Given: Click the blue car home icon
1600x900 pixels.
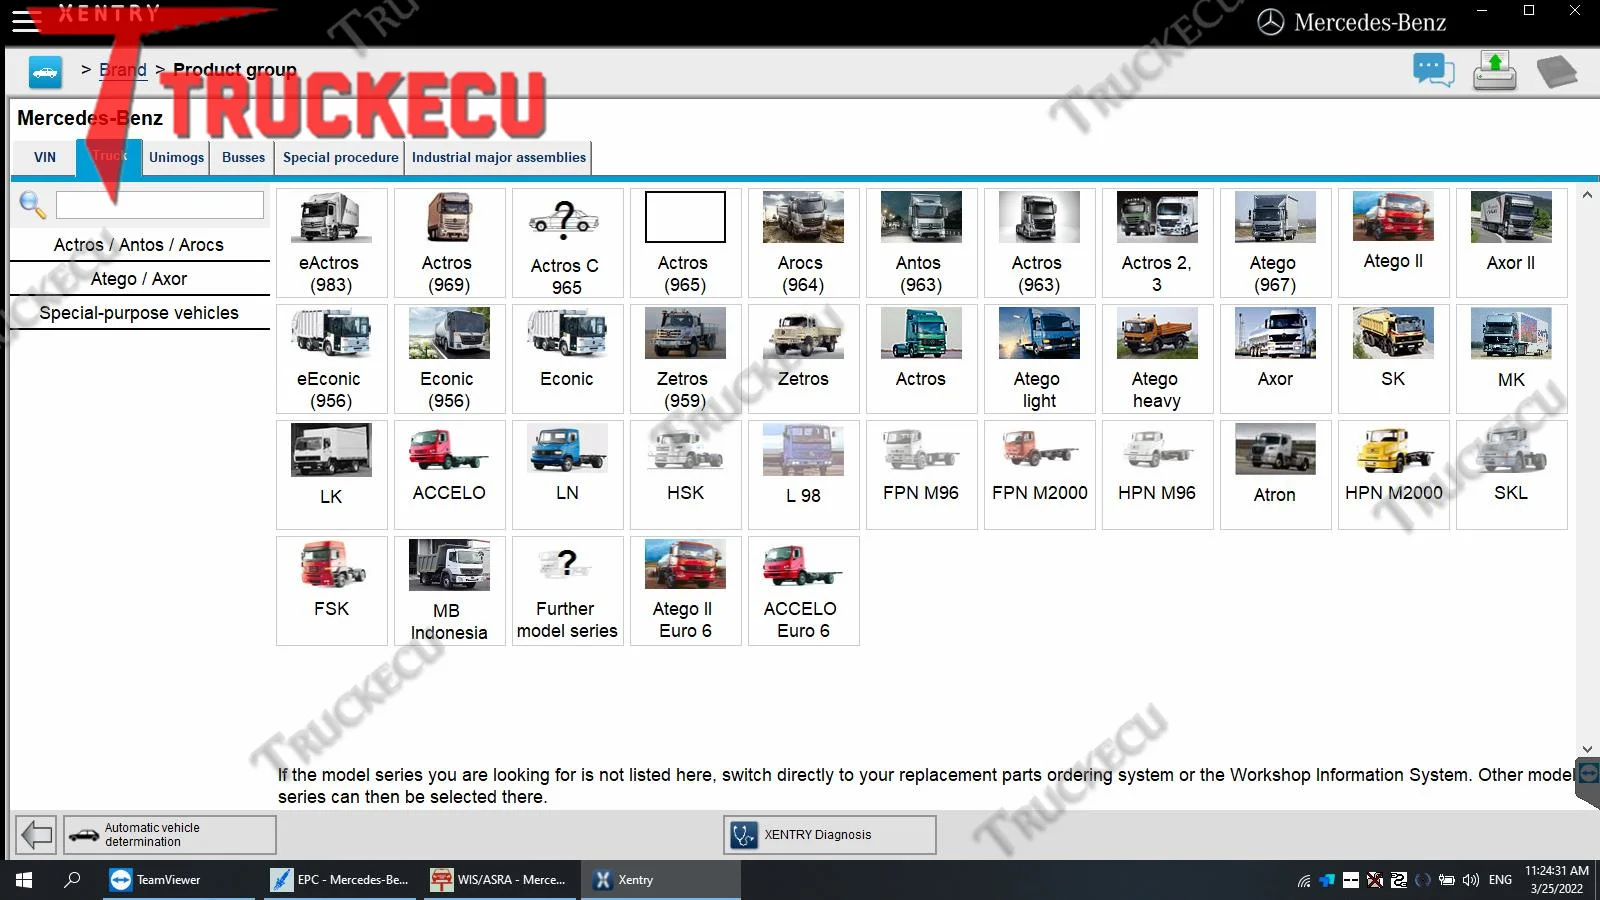Looking at the screenshot, I should click(x=45, y=71).
